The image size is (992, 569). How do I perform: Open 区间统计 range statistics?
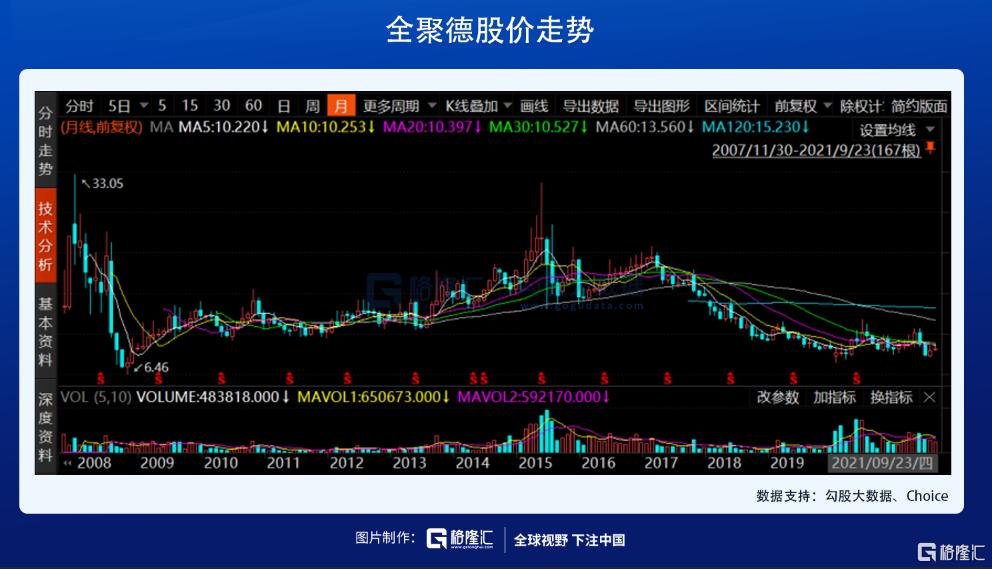732,106
